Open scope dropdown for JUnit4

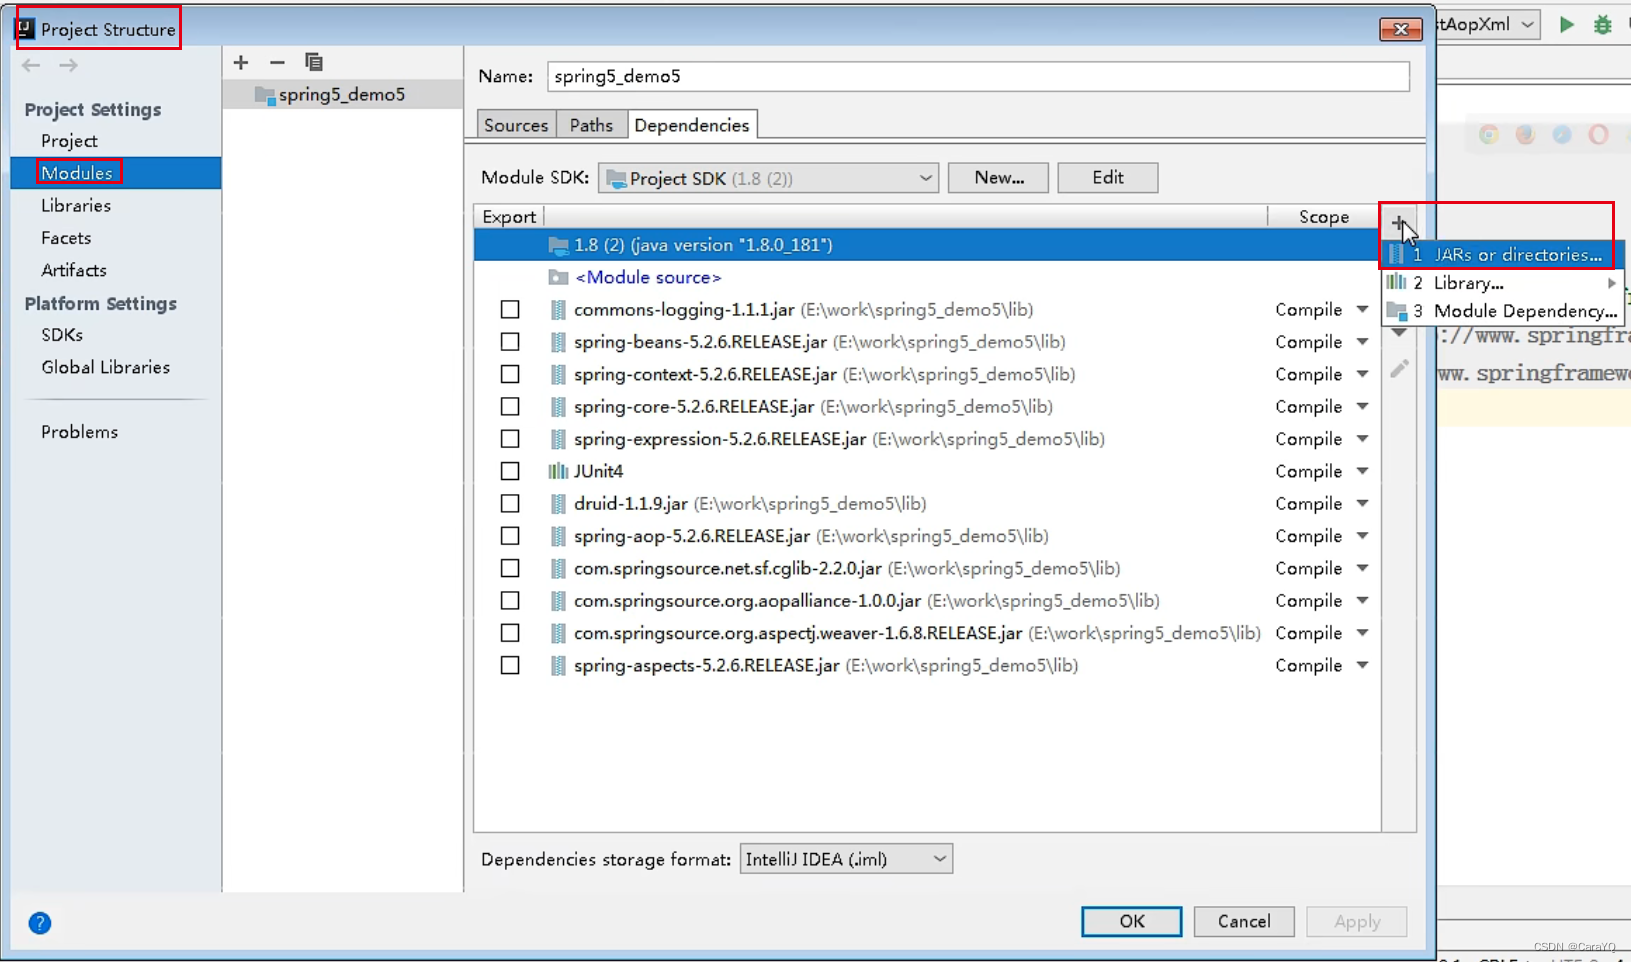(x=1362, y=471)
